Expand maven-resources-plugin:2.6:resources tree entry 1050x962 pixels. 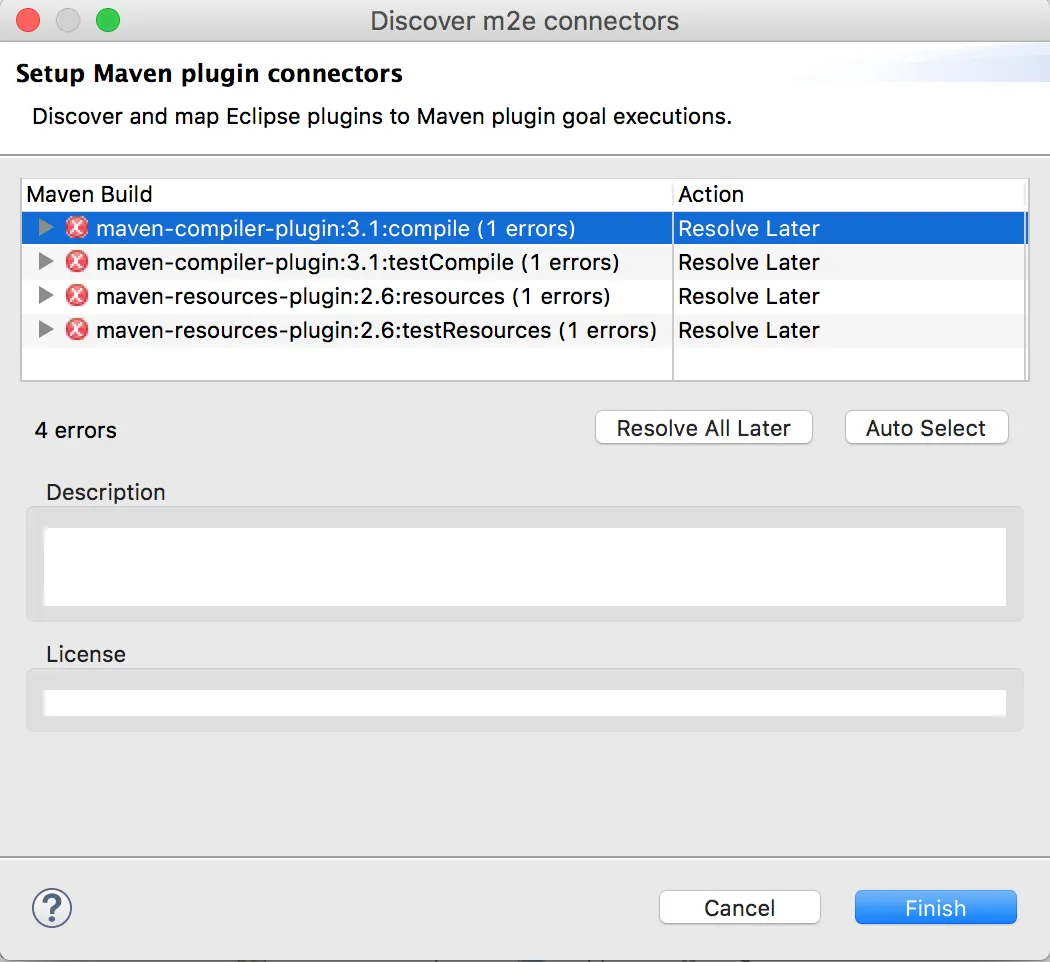[x=45, y=296]
